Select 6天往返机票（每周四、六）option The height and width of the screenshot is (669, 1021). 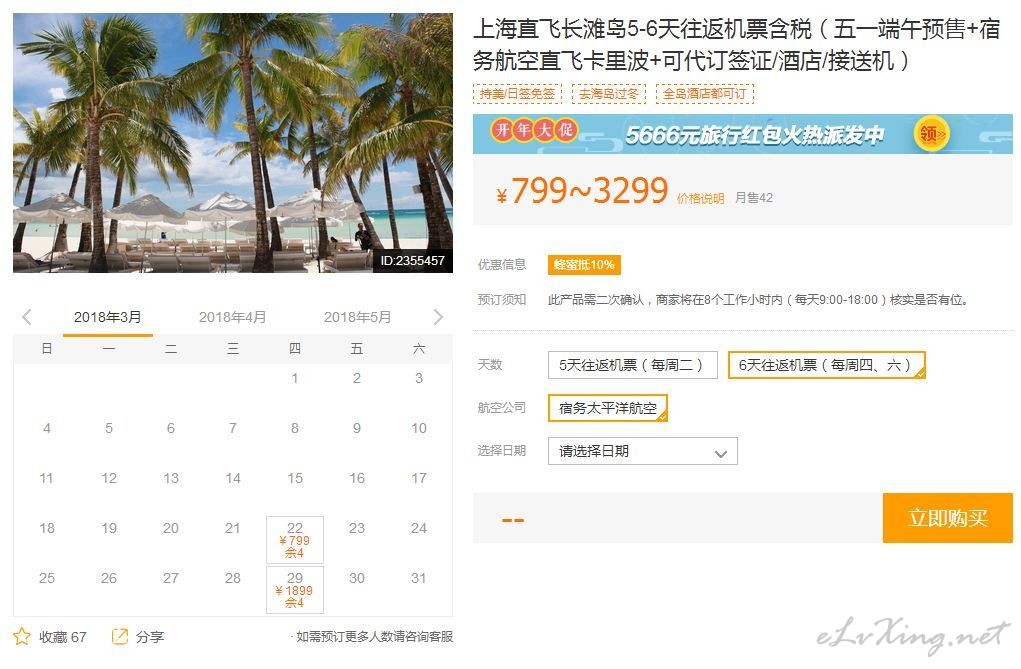click(826, 365)
